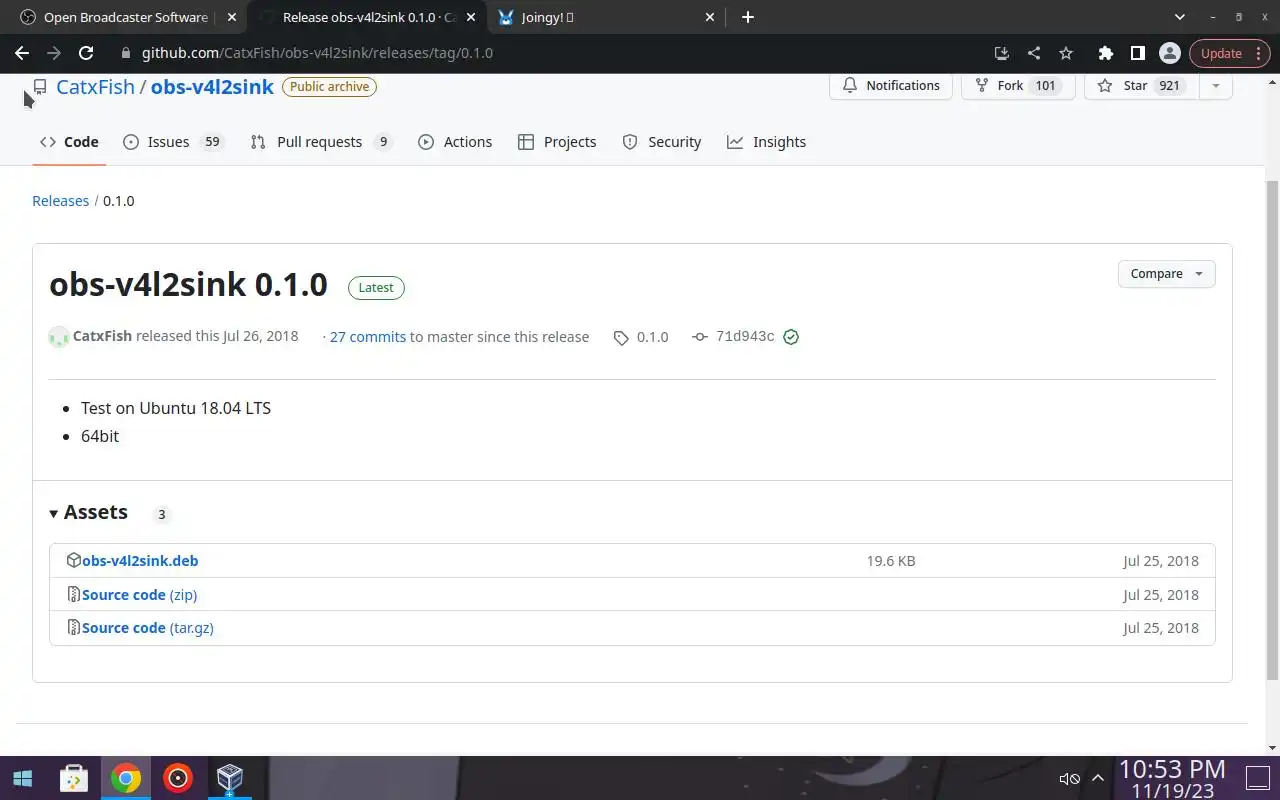Click the Chrome icon in the taskbar
The image size is (1280, 800).
pos(126,778)
